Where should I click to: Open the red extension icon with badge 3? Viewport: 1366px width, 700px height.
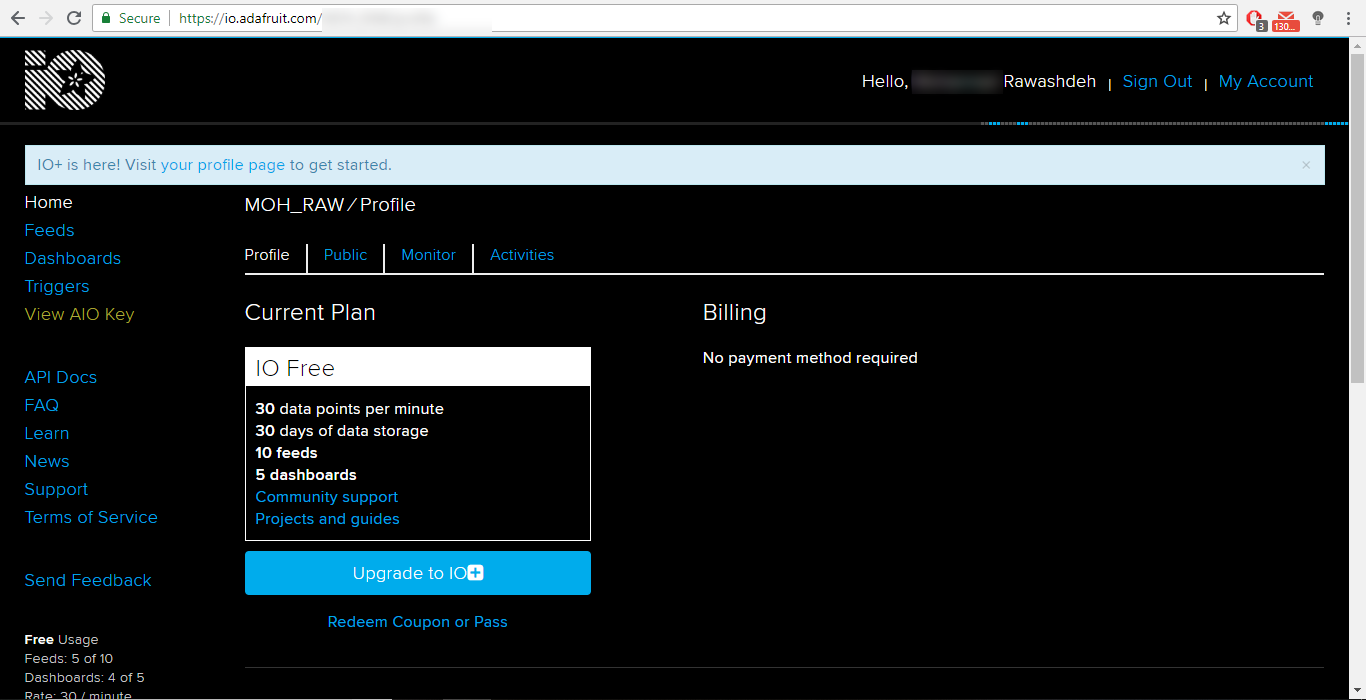pyautogui.click(x=1255, y=19)
